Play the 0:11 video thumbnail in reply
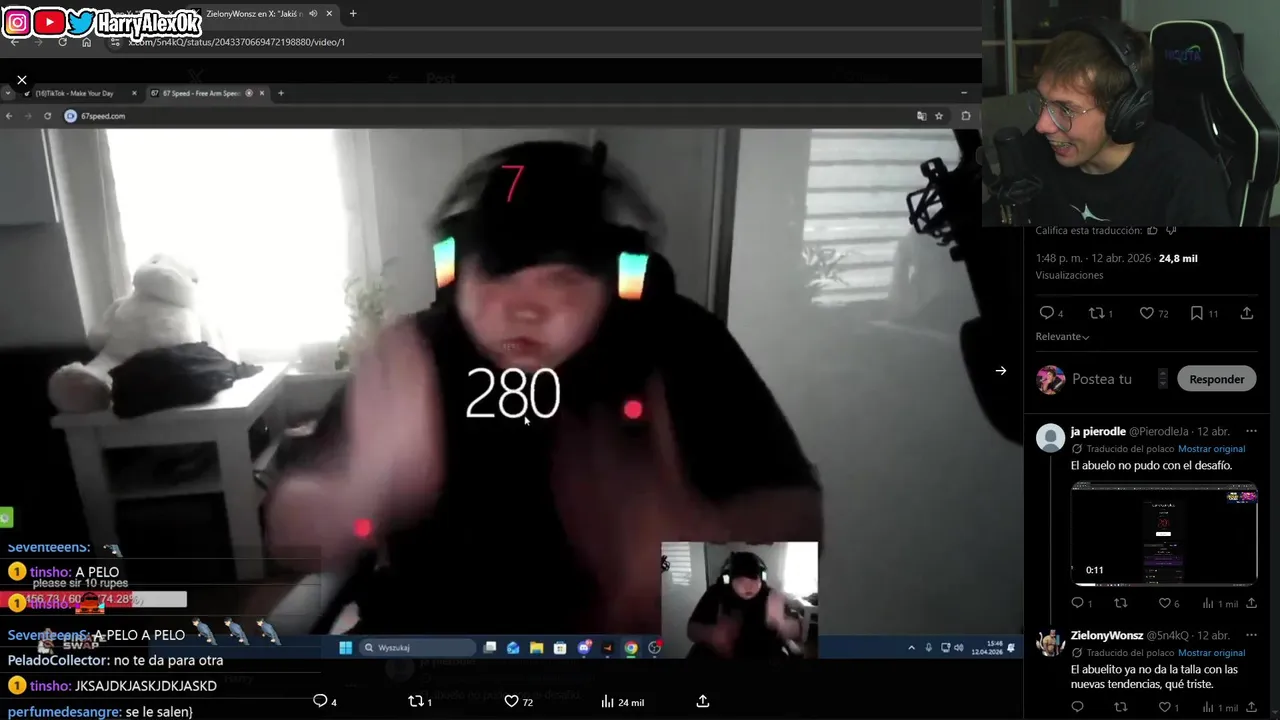Screen dimensions: 1280x720 [x=1164, y=533]
